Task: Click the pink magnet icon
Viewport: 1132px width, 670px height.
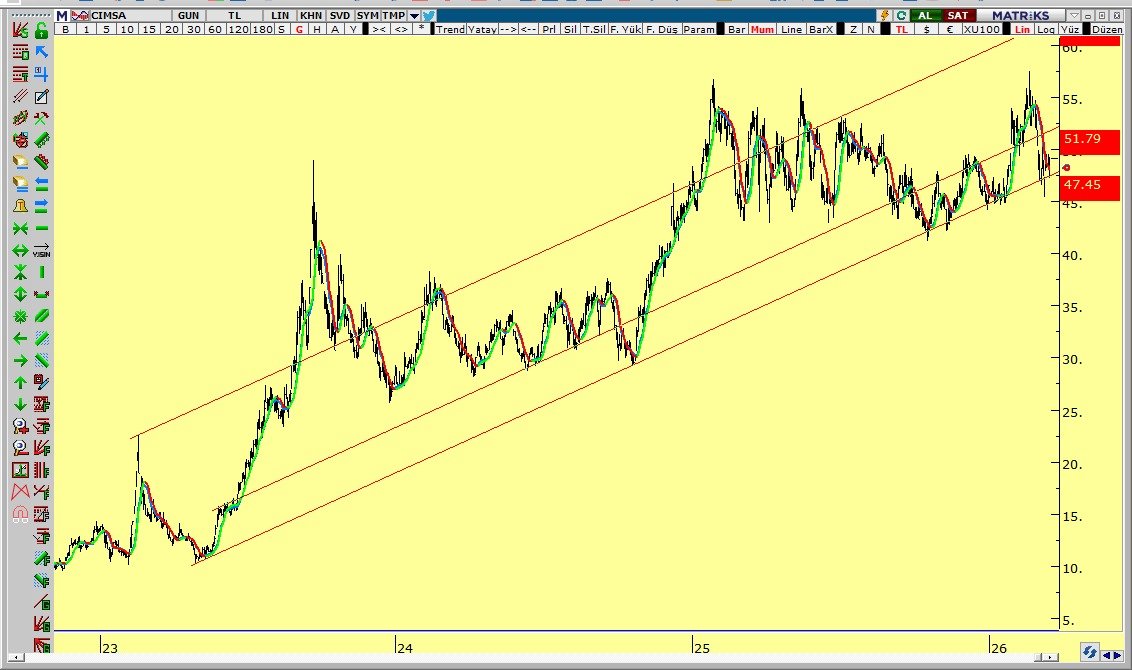Action: 20,514
